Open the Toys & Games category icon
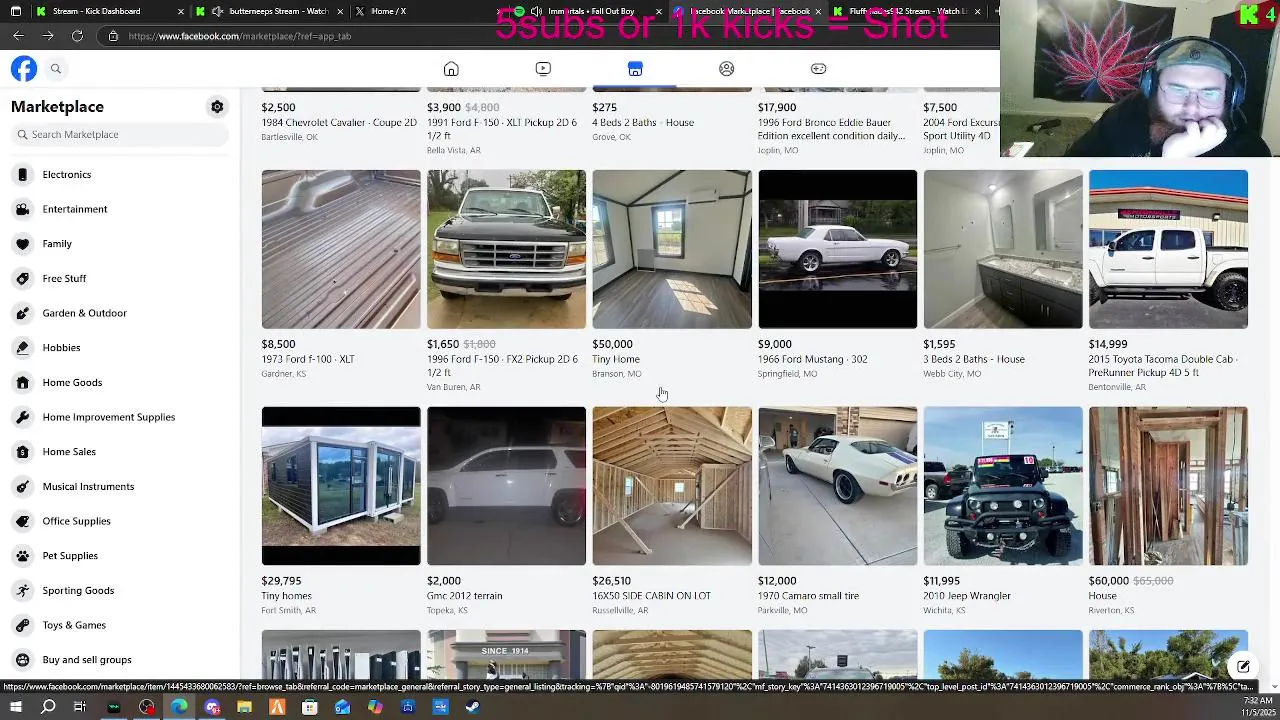 coord(22,625)
